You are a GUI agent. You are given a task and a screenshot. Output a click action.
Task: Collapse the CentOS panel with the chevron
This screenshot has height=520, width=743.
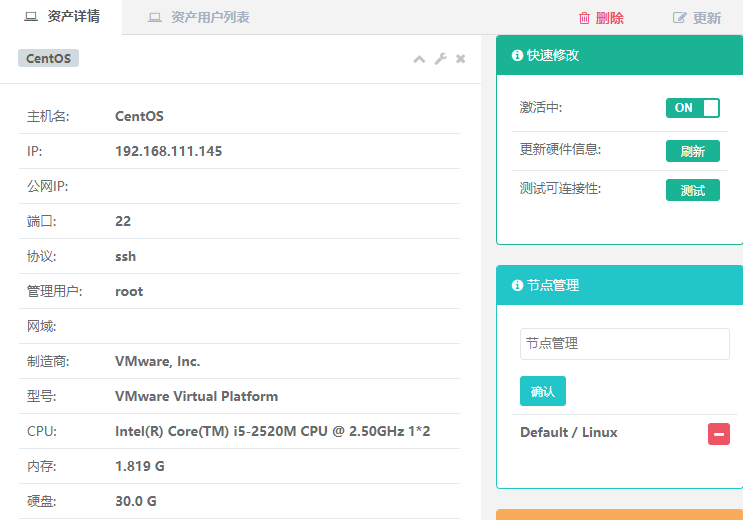[419, 59]
